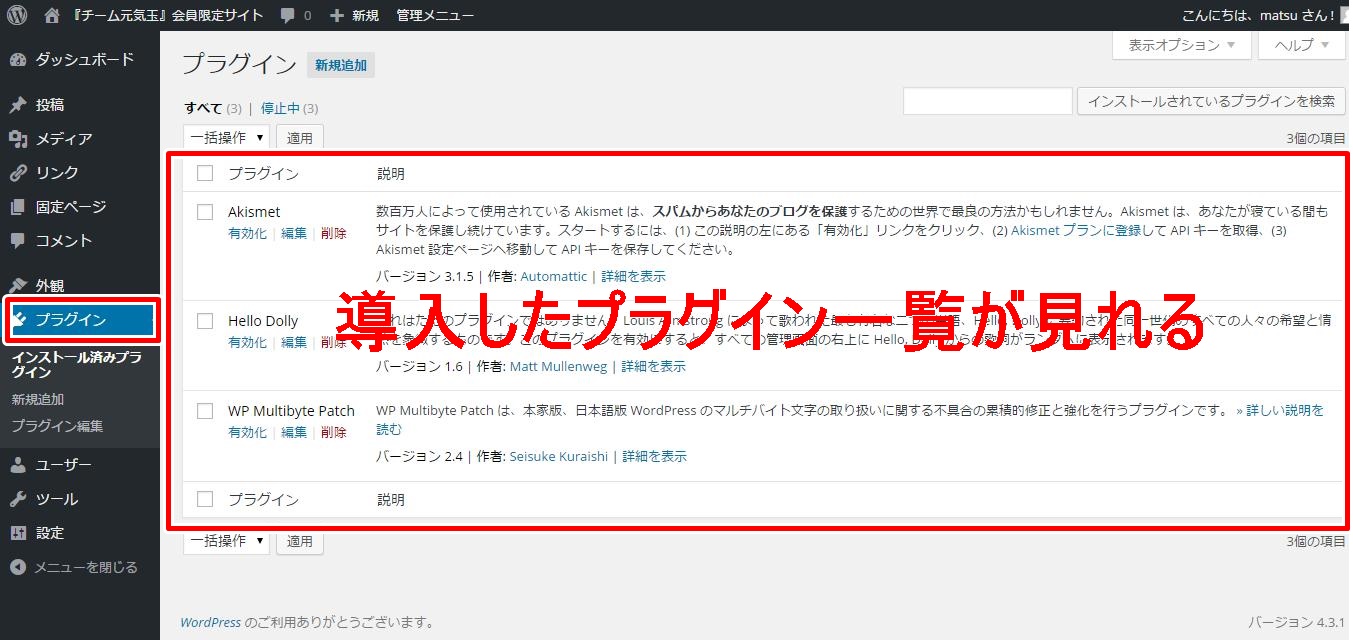Click the 投稿 pushpin icon

tap(18, 105)
